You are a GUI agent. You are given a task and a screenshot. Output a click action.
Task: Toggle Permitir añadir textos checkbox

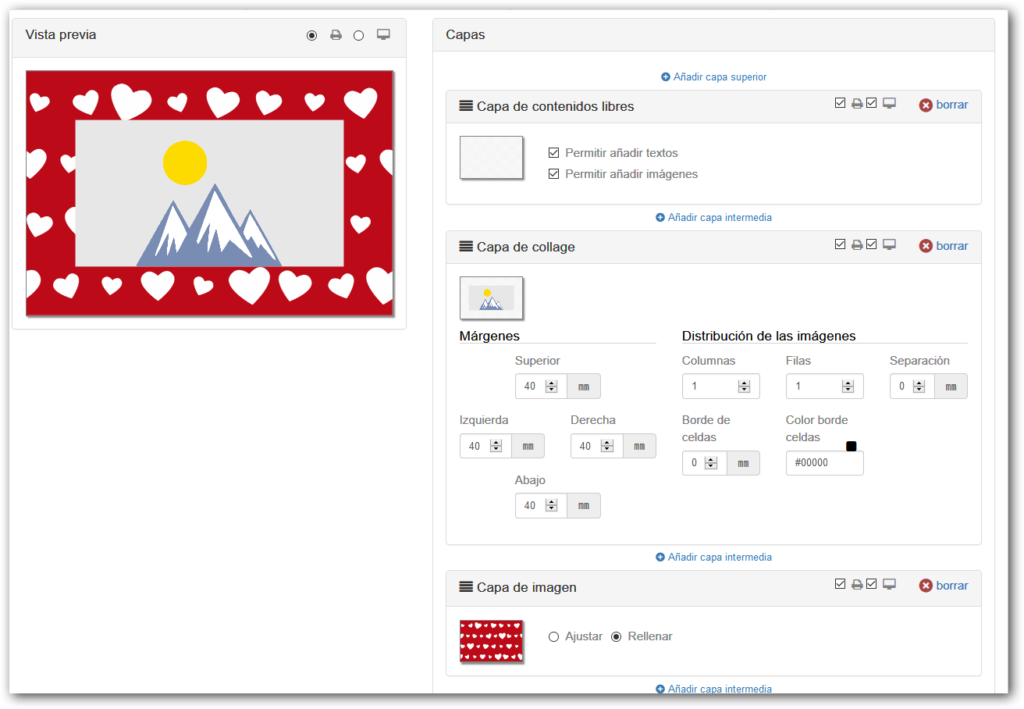pos(554,153)
